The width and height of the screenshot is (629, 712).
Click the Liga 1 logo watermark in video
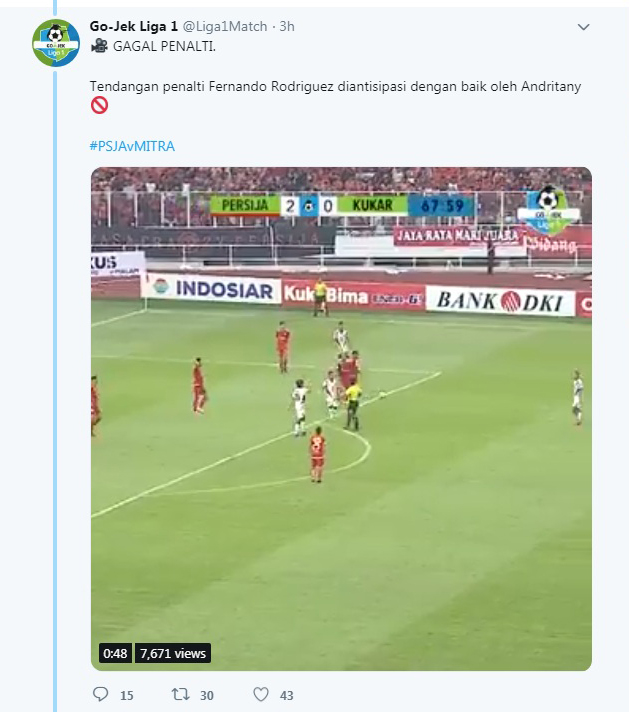tap(549, 211)
